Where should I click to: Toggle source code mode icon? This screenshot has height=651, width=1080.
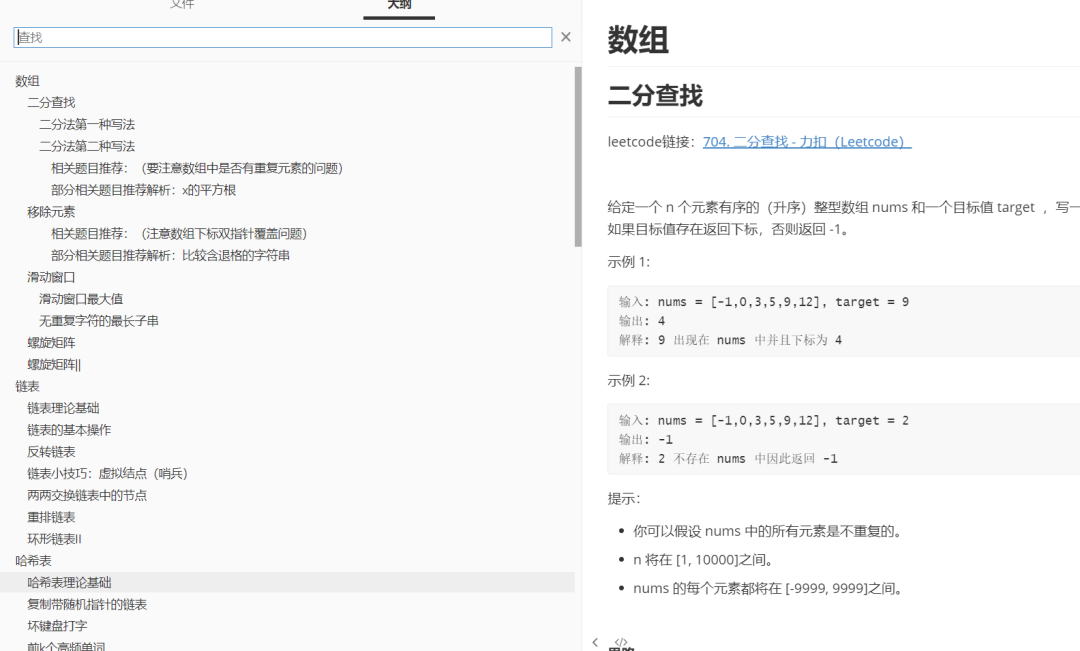tap(621, 642)
